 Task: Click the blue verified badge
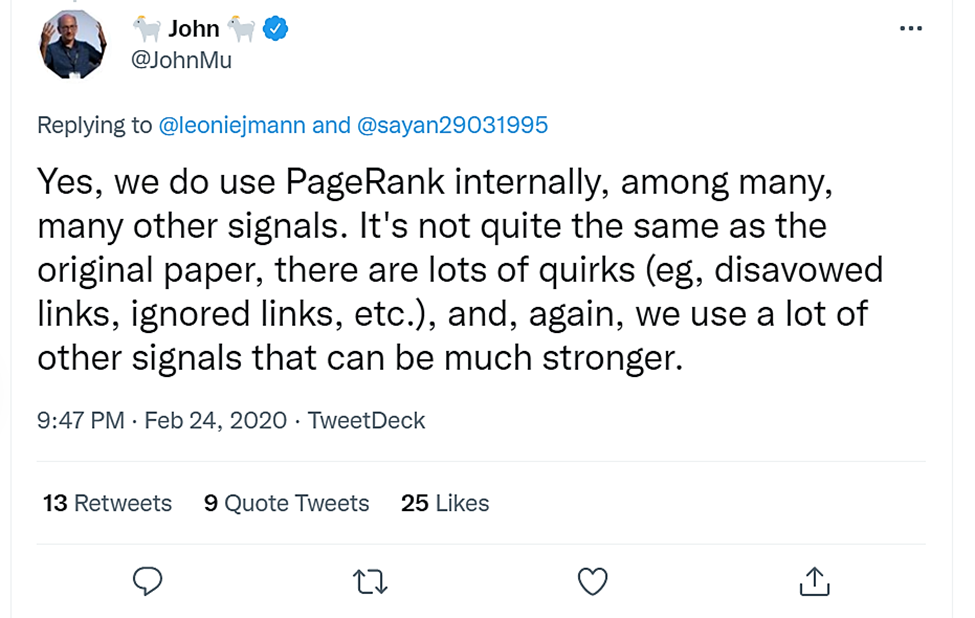tap(275, 29)
